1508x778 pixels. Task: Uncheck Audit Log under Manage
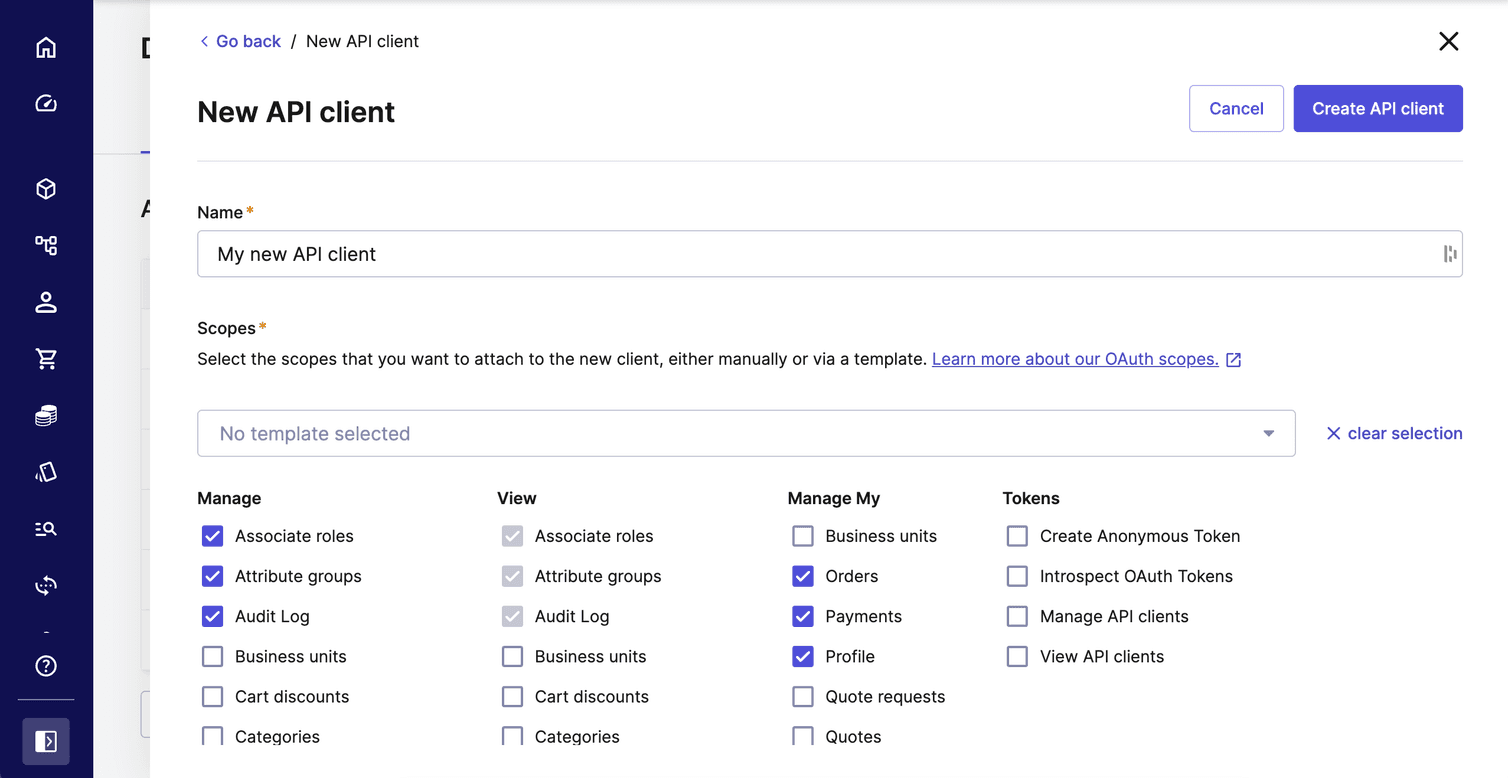coord(212,616)
